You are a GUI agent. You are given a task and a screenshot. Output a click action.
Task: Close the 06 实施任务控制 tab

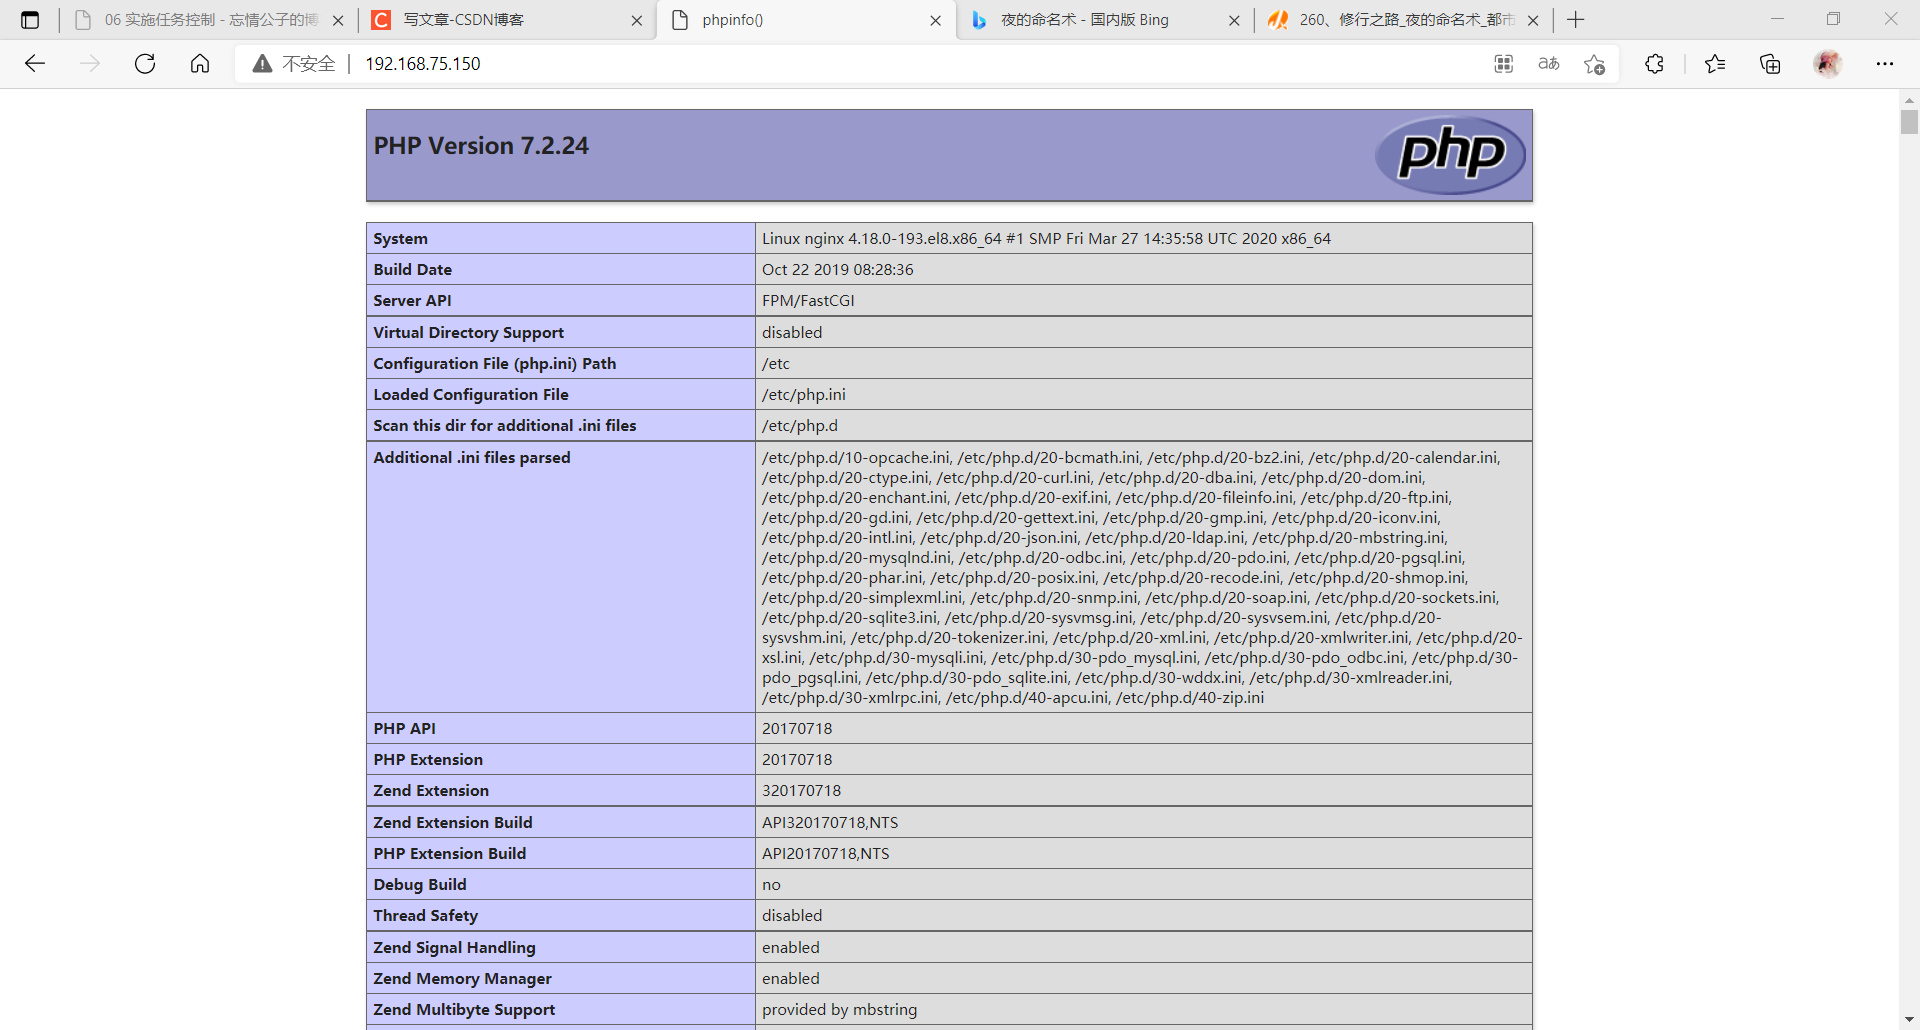338,20
